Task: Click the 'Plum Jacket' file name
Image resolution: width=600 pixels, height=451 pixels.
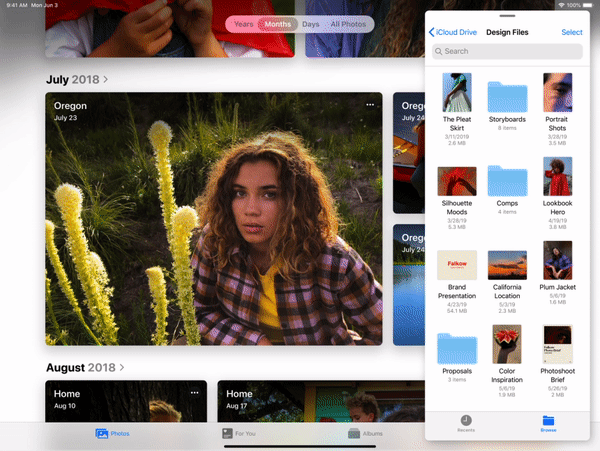Action: click(x=558, y=287)
